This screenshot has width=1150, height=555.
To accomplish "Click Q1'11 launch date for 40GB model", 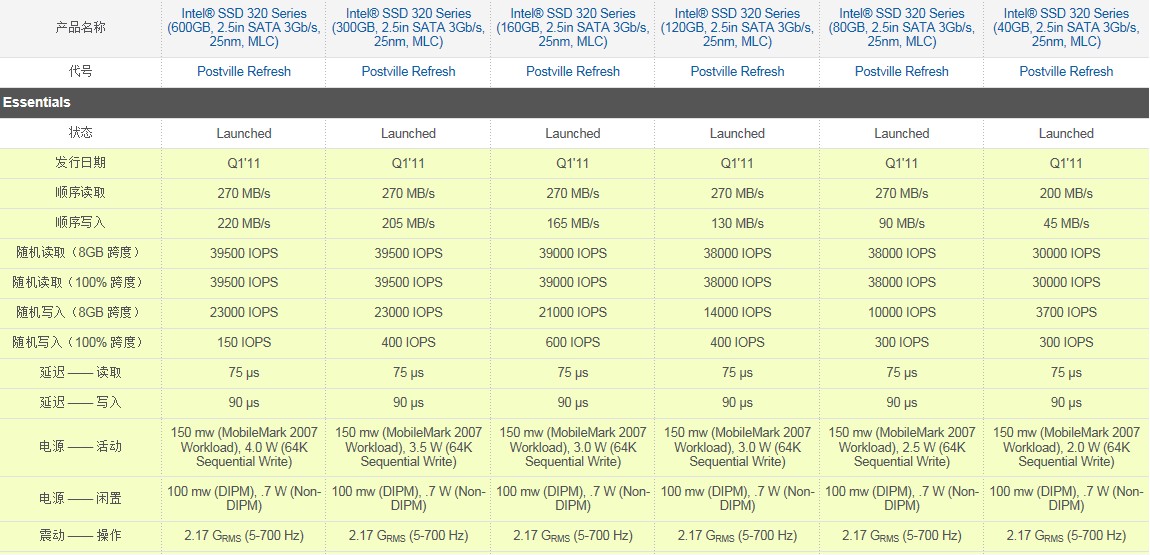I will tap(1066, 163).
